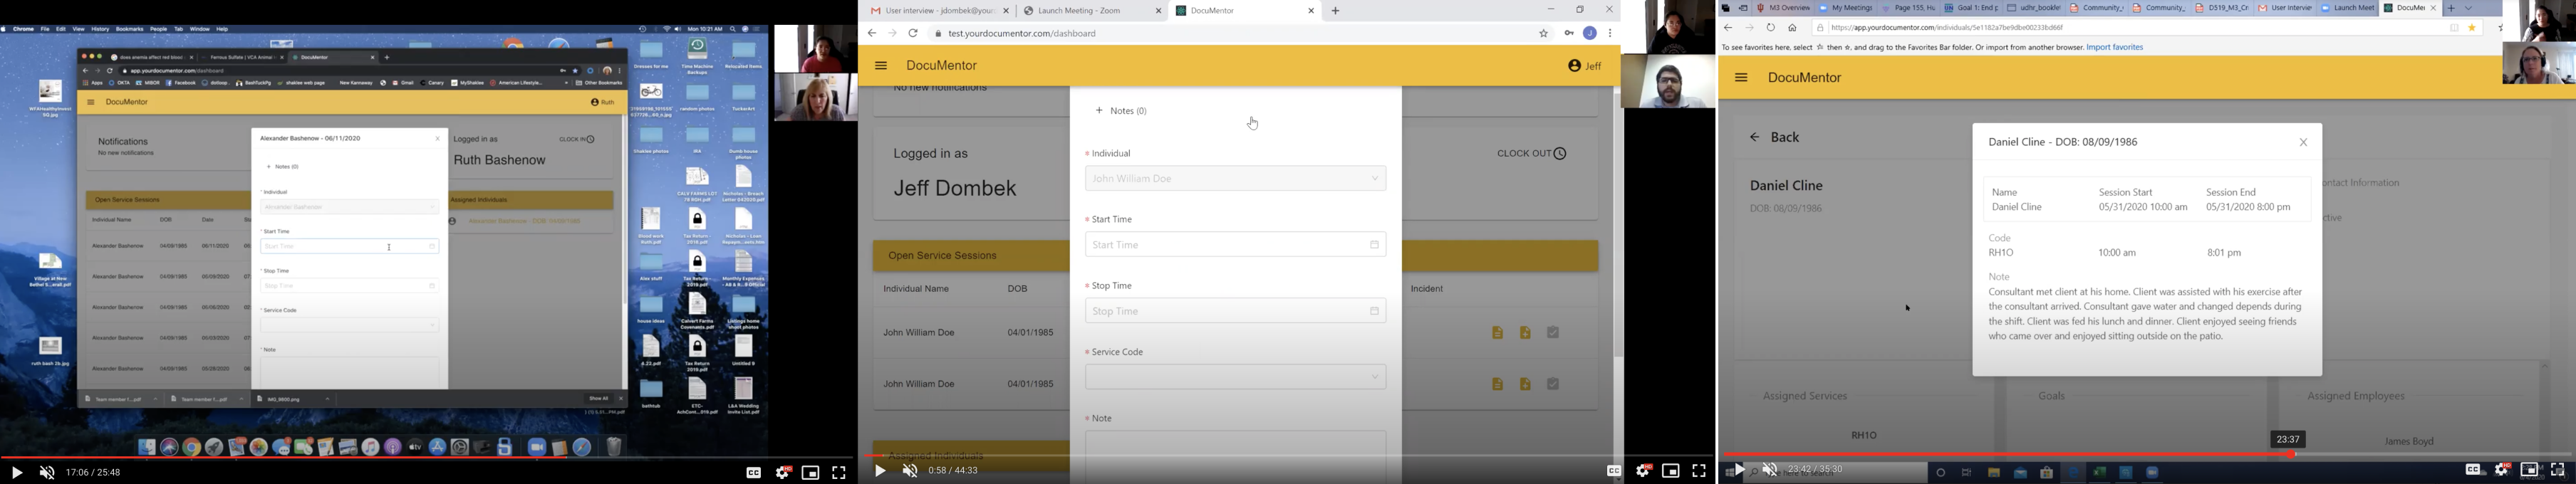The width and height of the screenshot is (2576, 484).
Task: Reload the test.yourdocumentor.com page
Action: pyautogui.click(x=913, y=34)
